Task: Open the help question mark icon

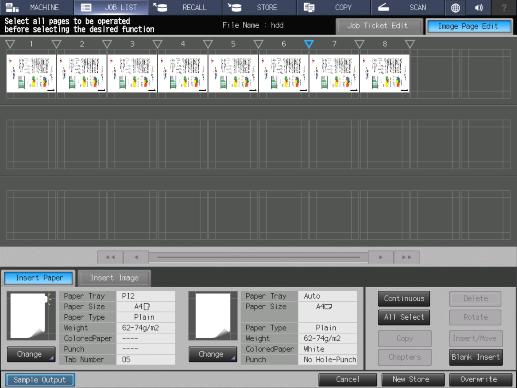Action: (x=504, y=8)
